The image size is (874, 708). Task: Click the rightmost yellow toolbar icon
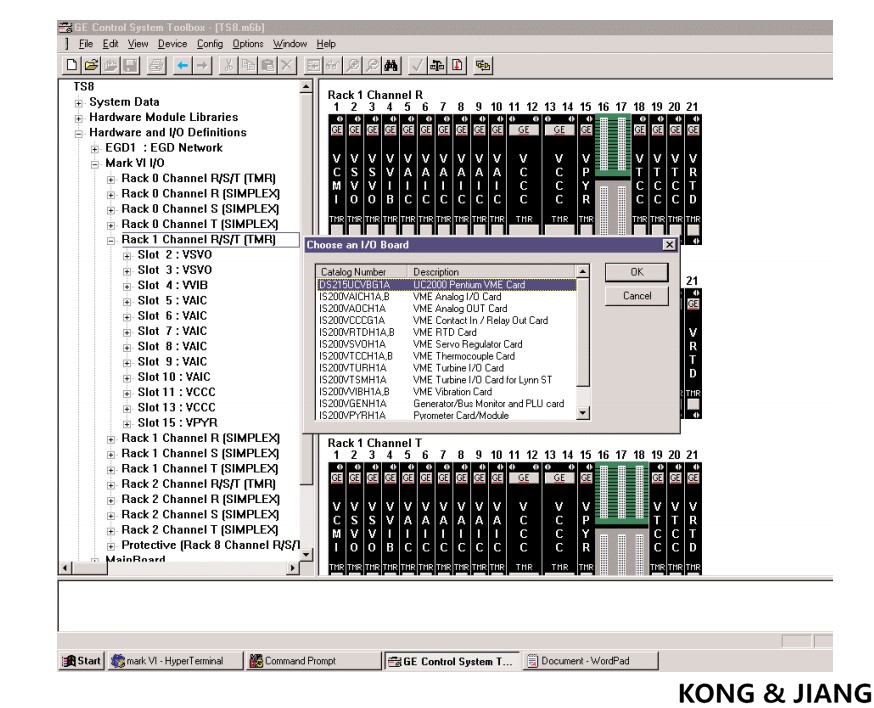483,65
